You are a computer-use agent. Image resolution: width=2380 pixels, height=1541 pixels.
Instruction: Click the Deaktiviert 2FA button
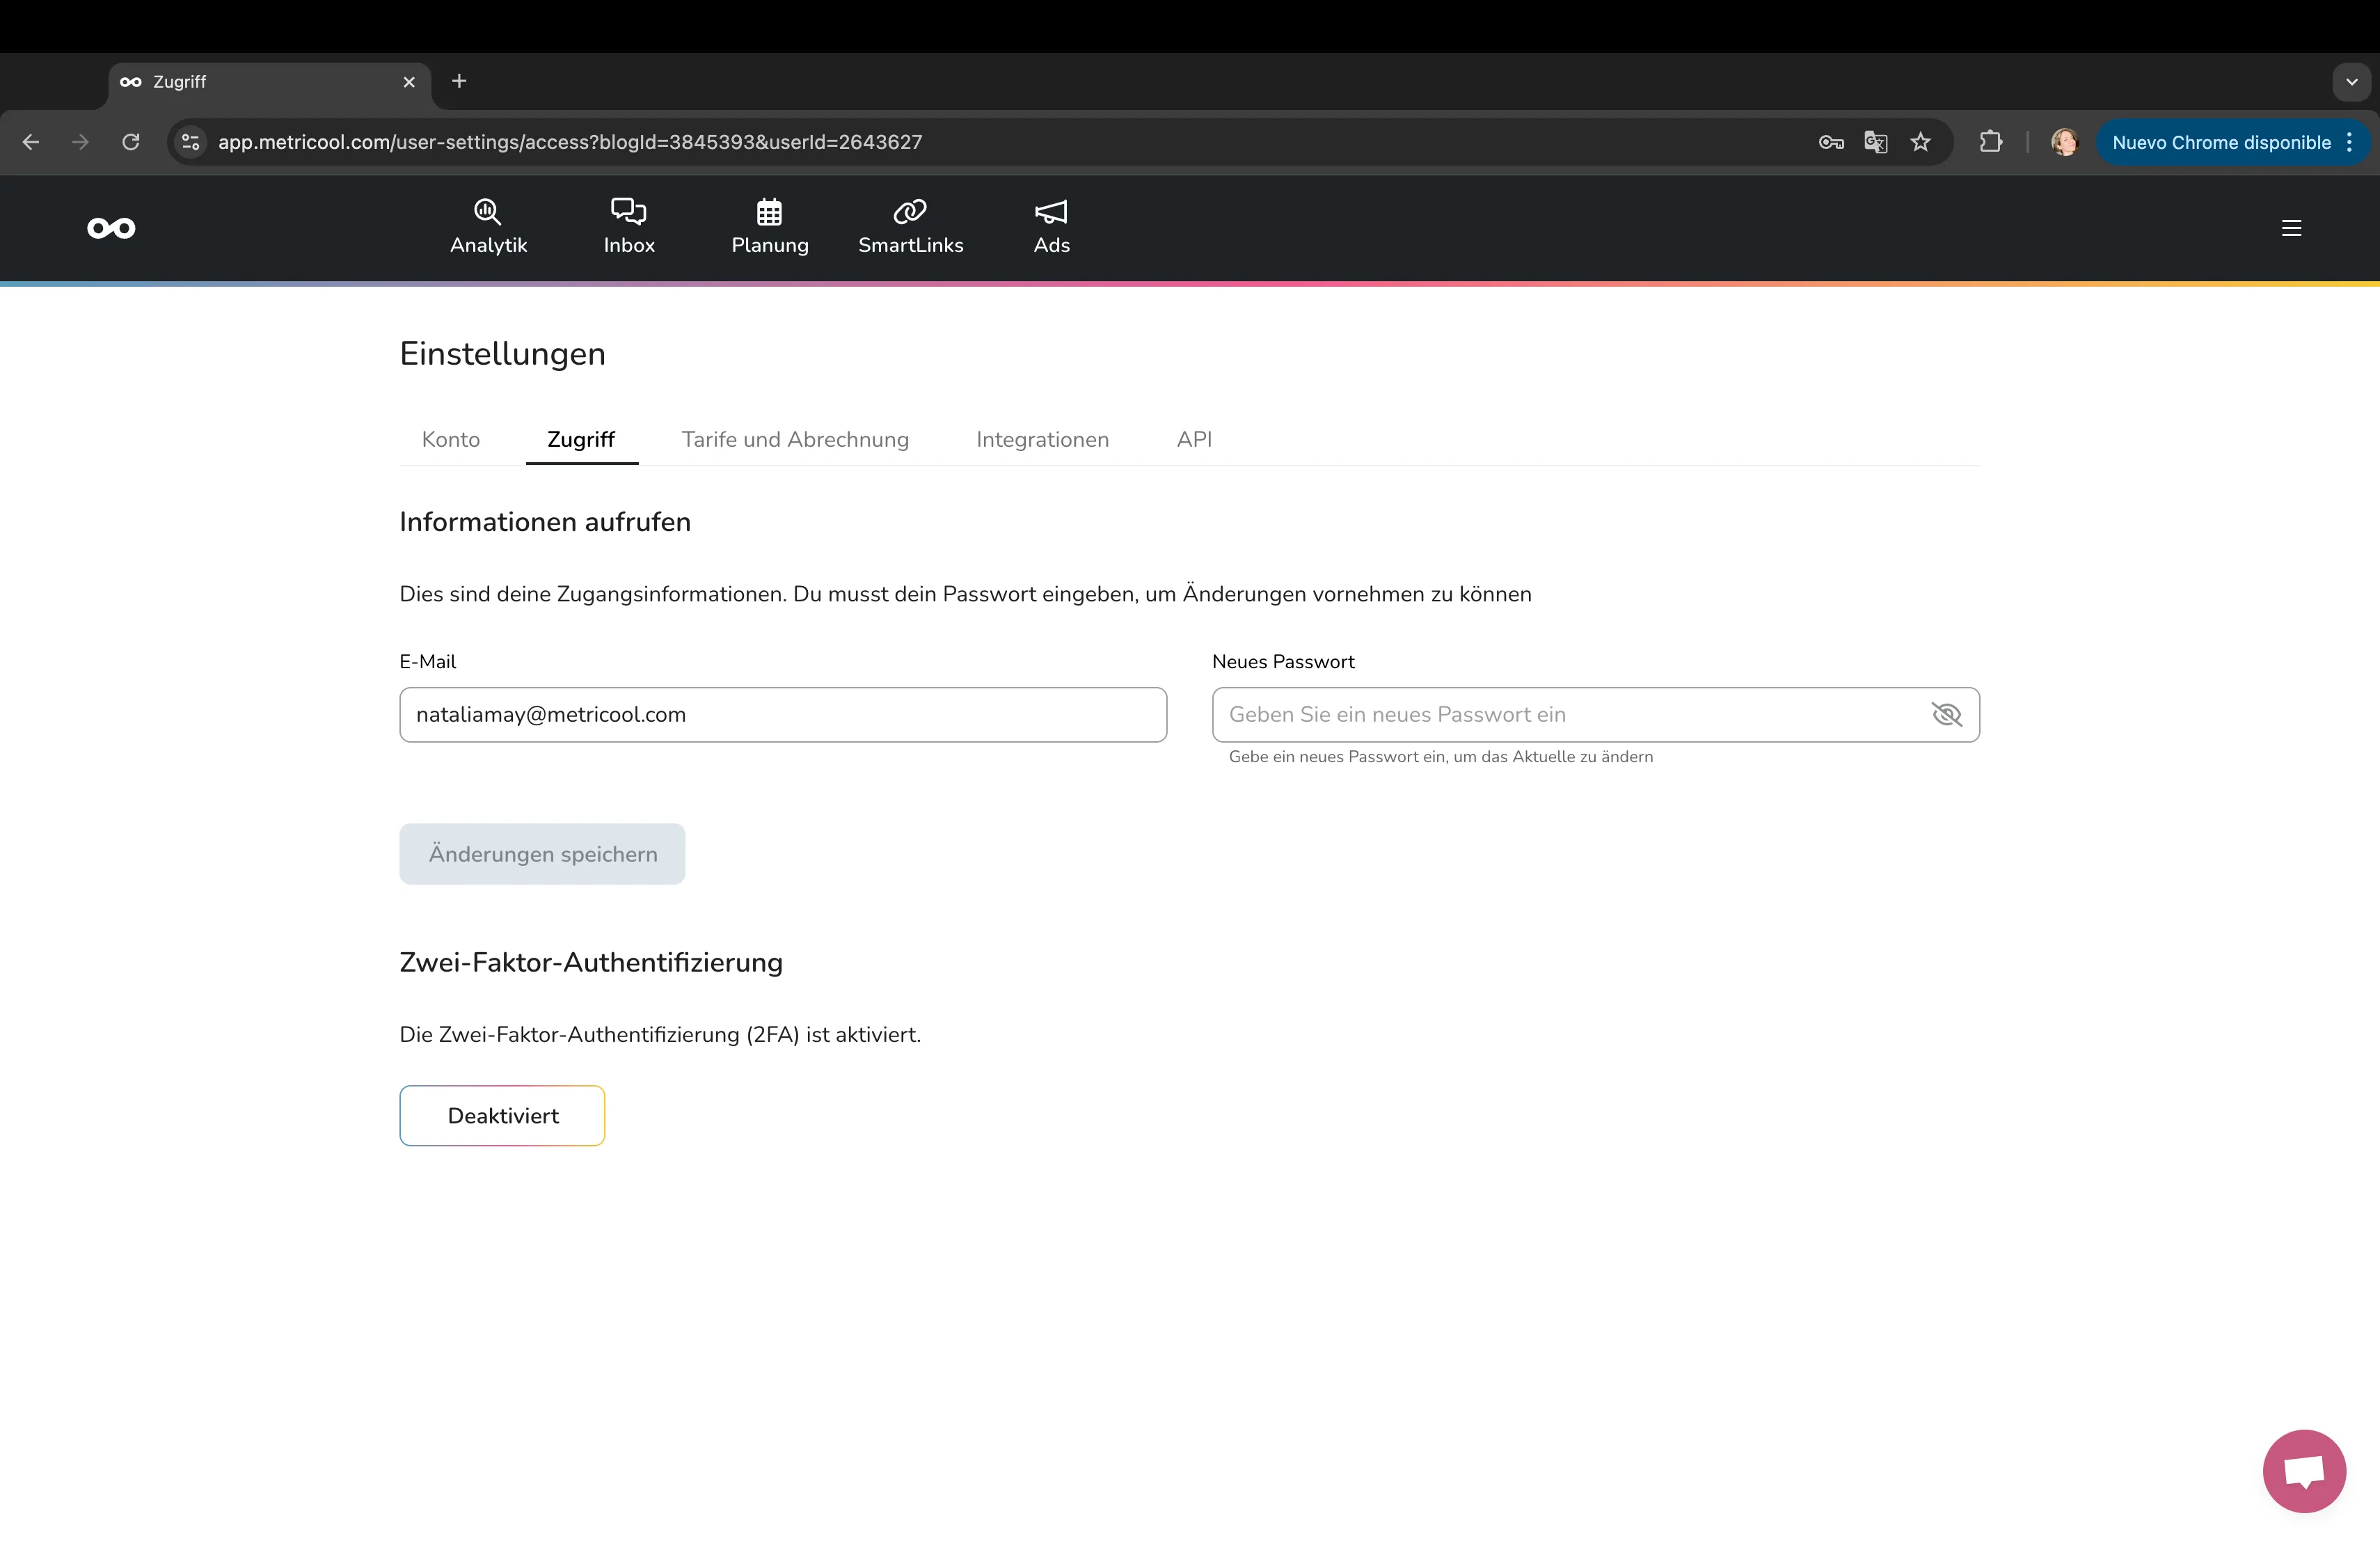(x=502, y=1115)
